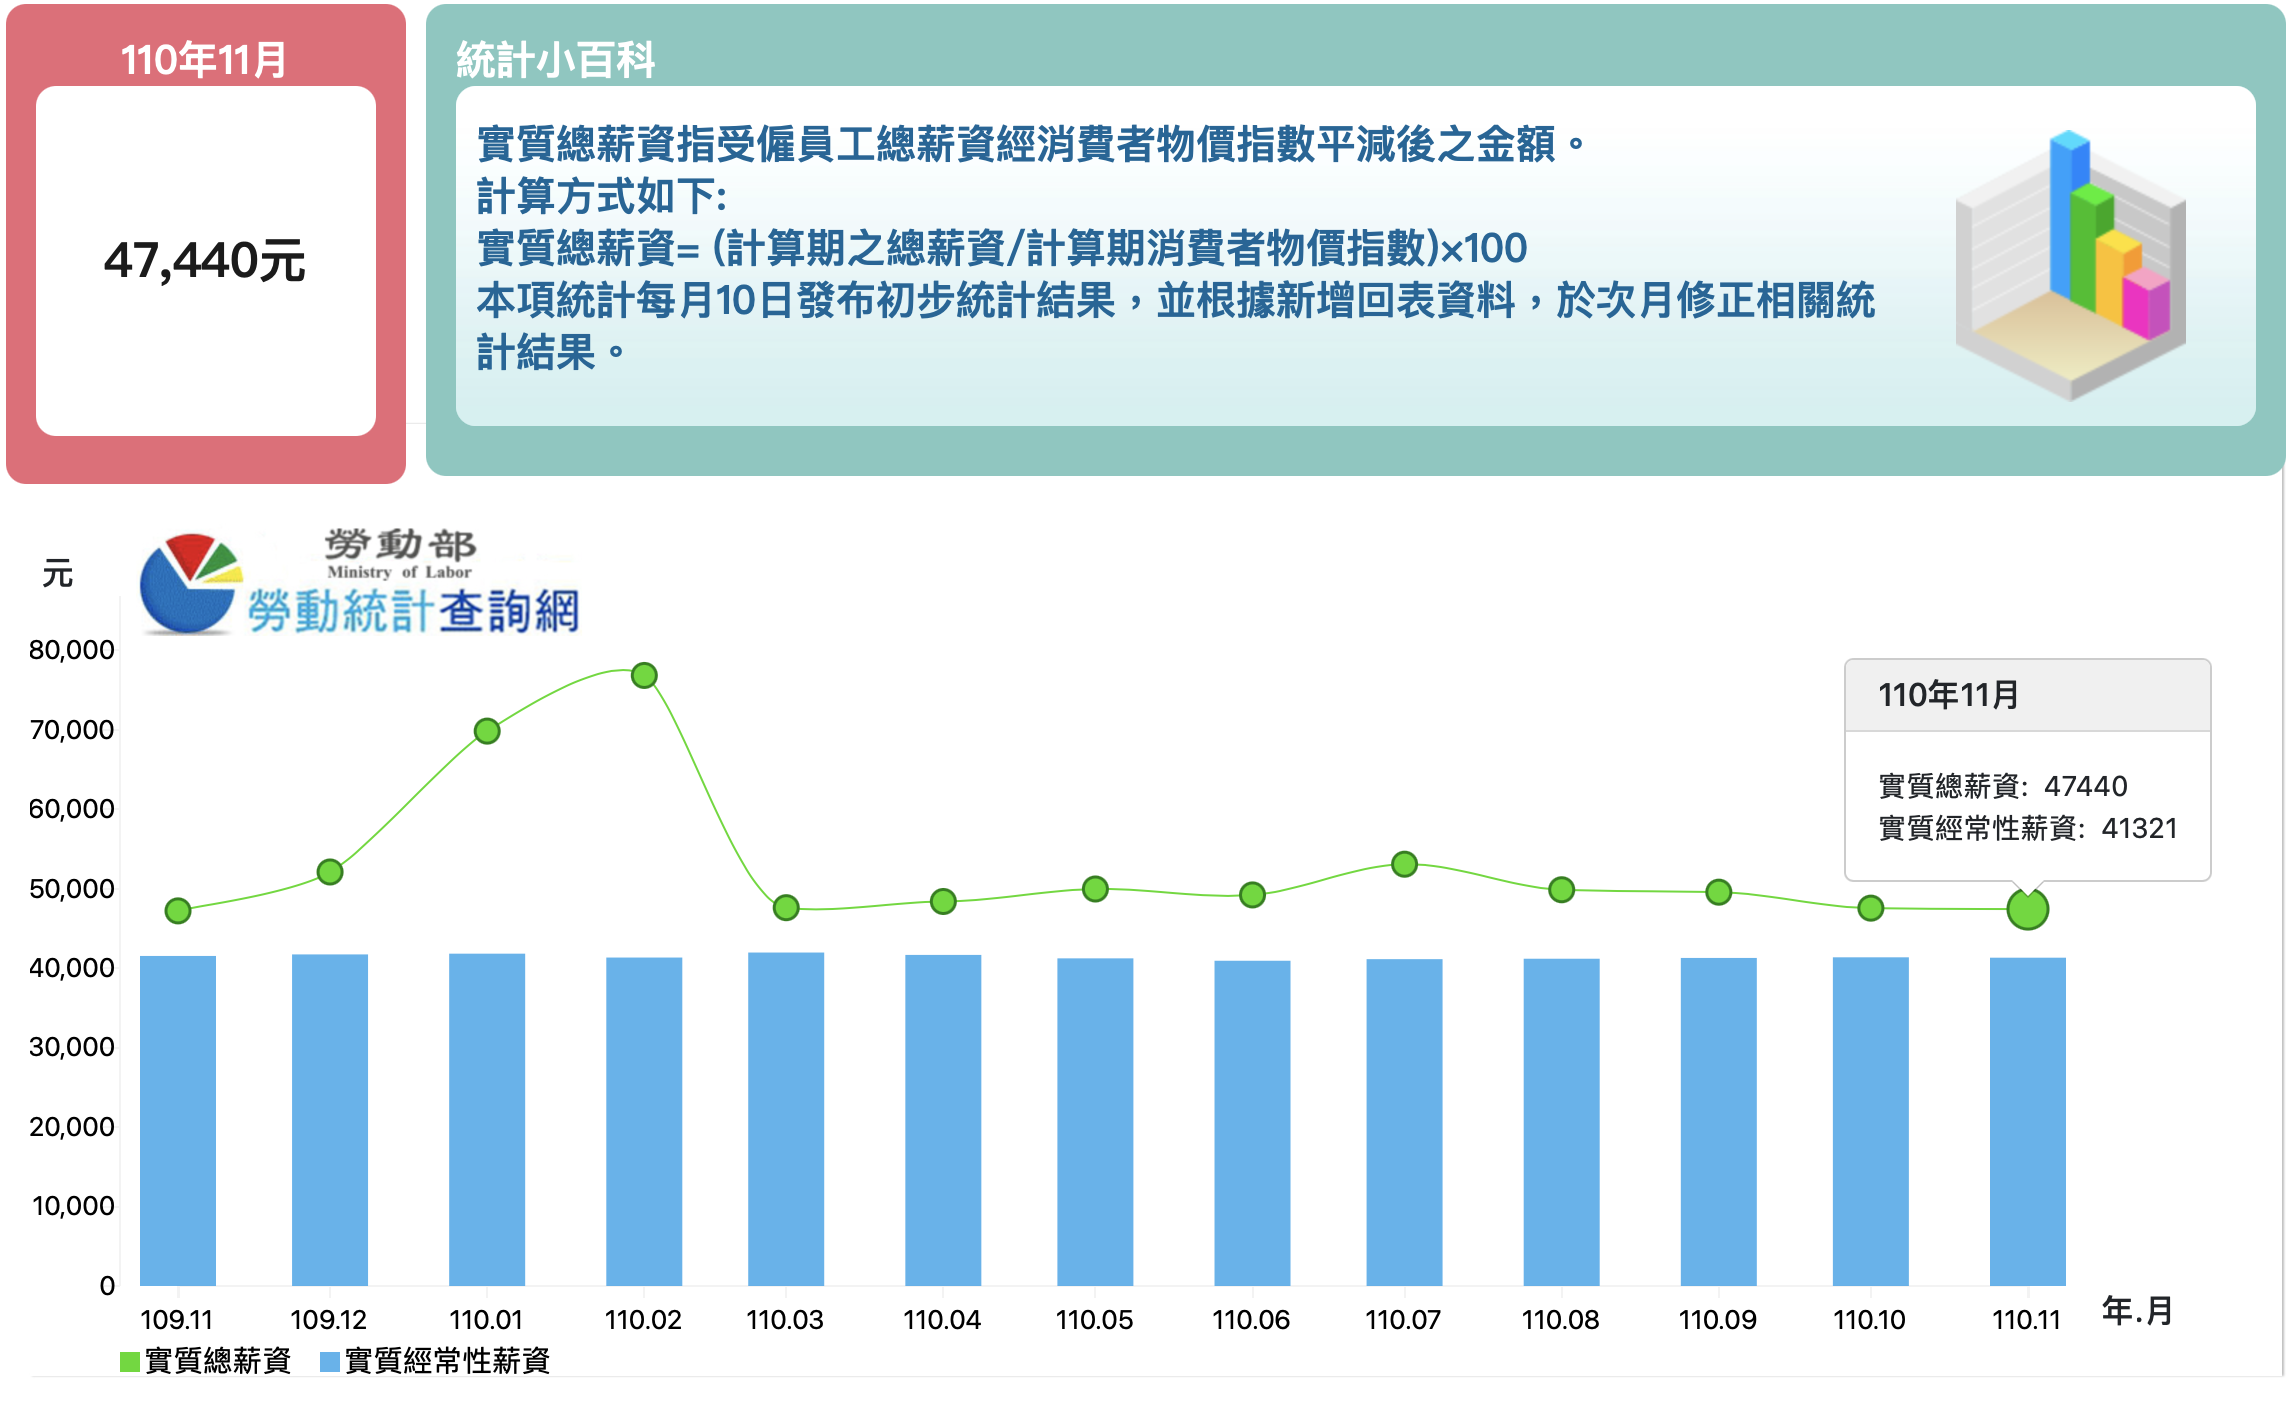Select the 110.04 line data point

pos(943,902)
